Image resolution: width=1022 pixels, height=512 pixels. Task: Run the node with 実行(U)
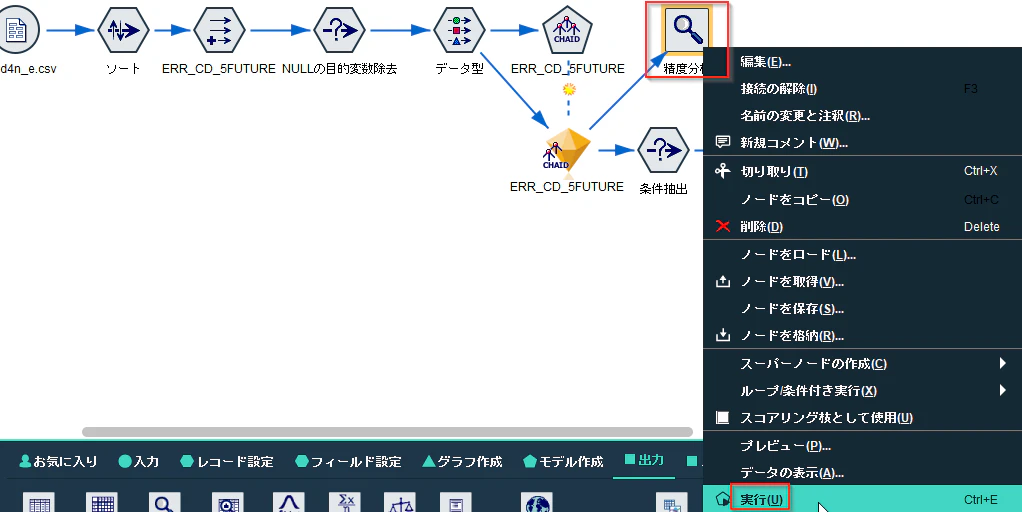click(x=862, y=500)
